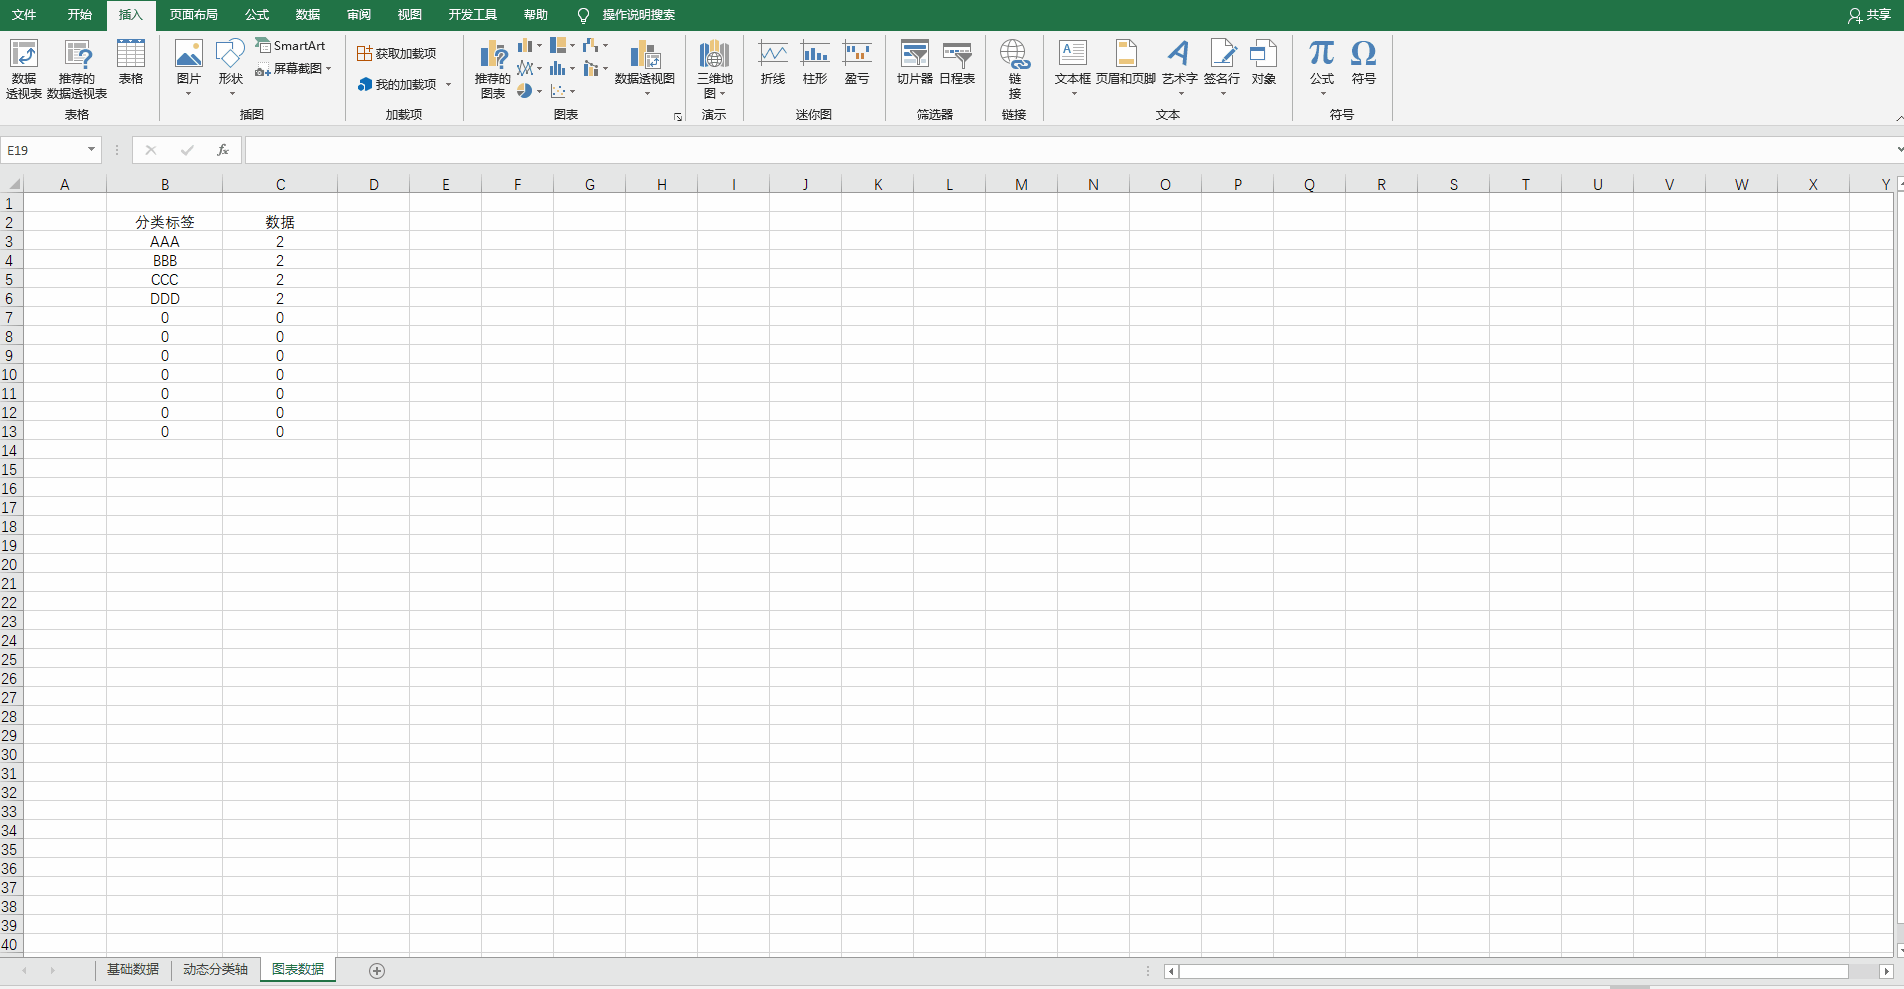Open the 3D Map (三维地图) tool
Viewport: 1904px width, 989px height.
[714, 69]
